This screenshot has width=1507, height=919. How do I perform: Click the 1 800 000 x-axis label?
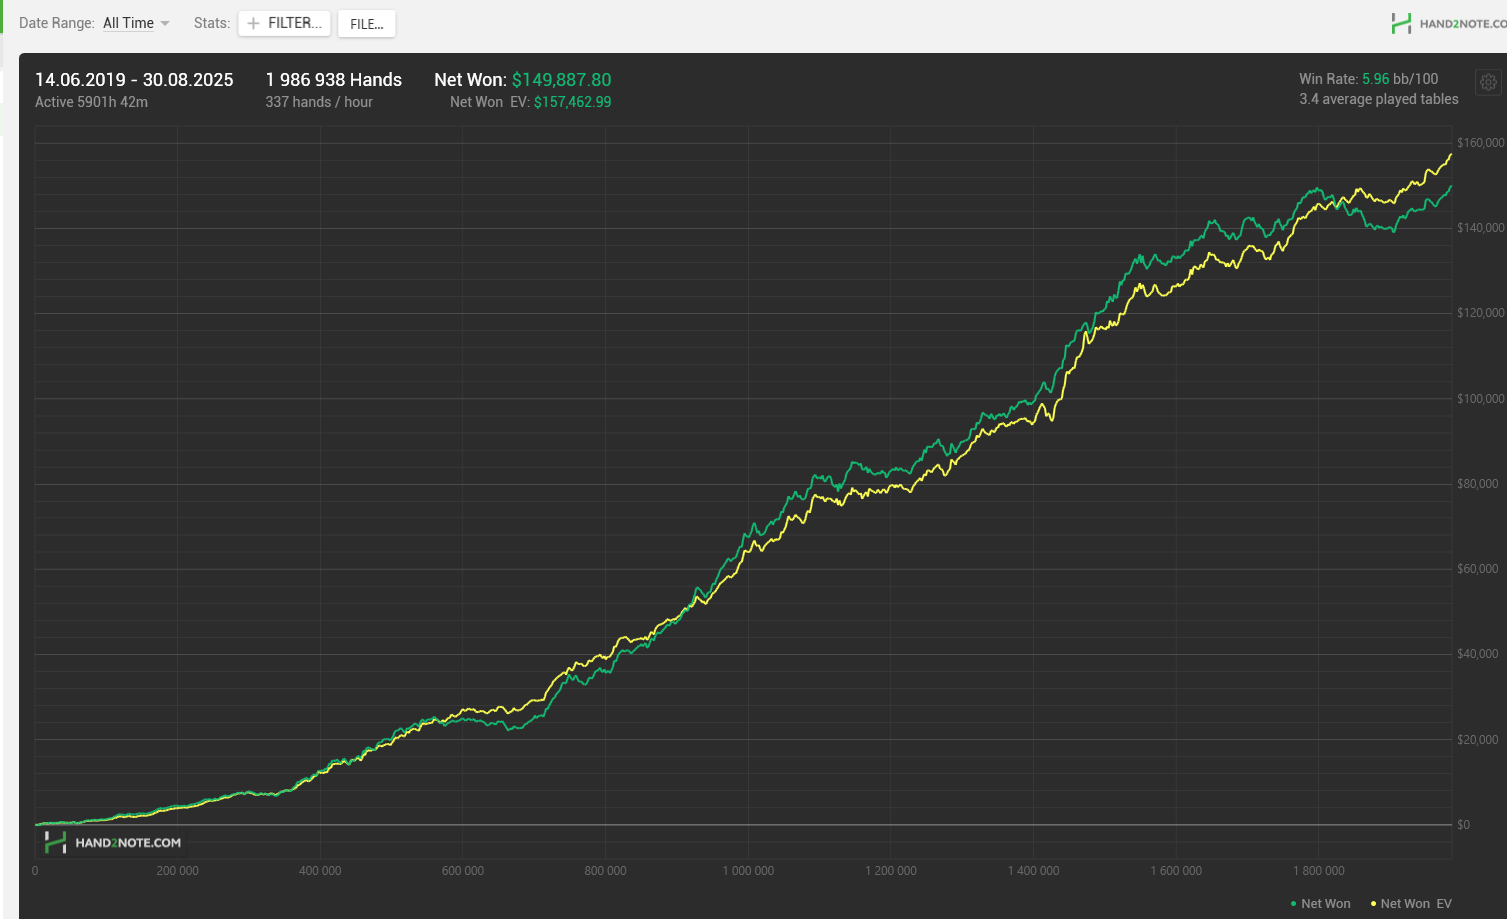pyautogui.click(x=1319, y=871)
